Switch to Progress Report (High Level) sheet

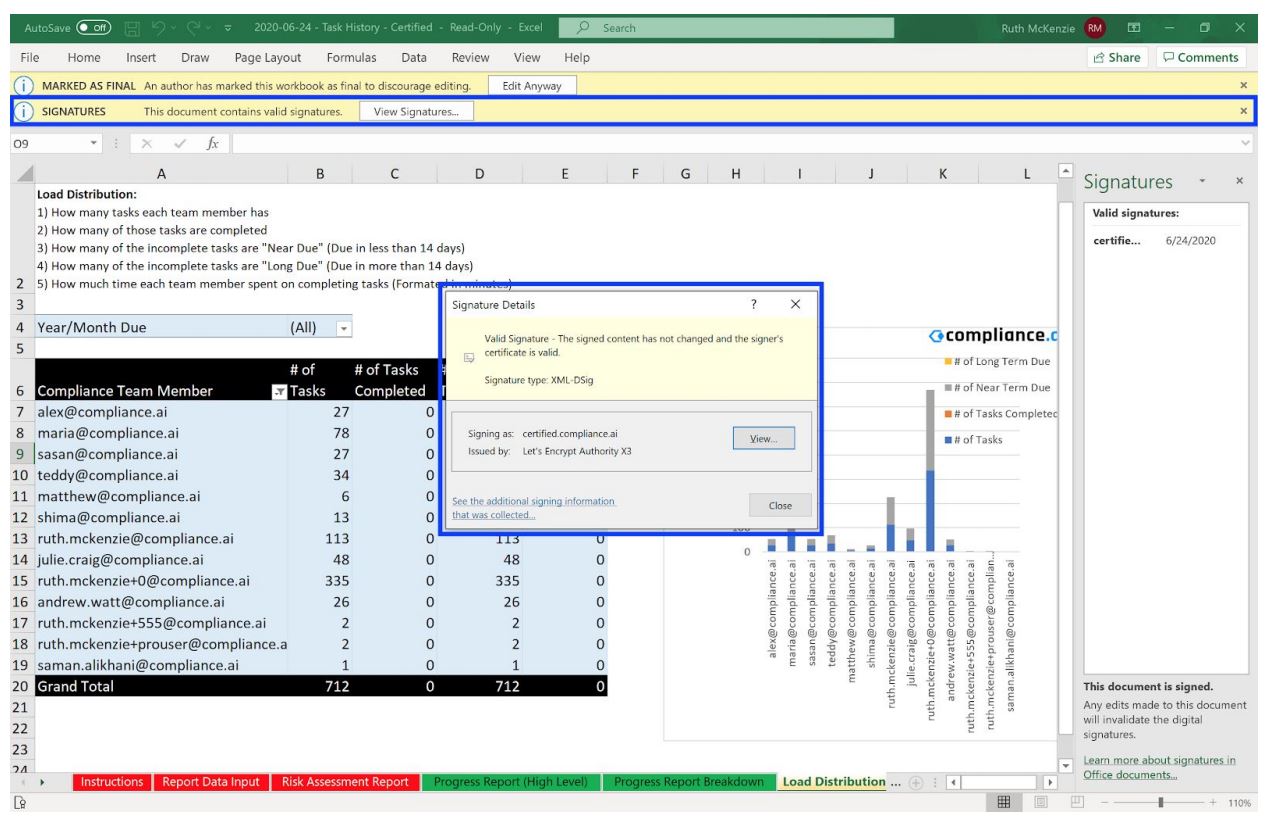pos(510,782)
